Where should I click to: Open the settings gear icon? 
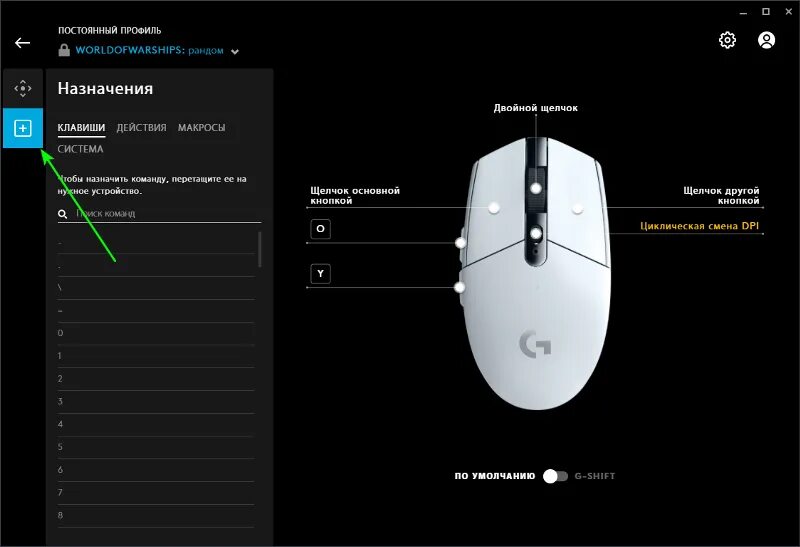point(727,40)
